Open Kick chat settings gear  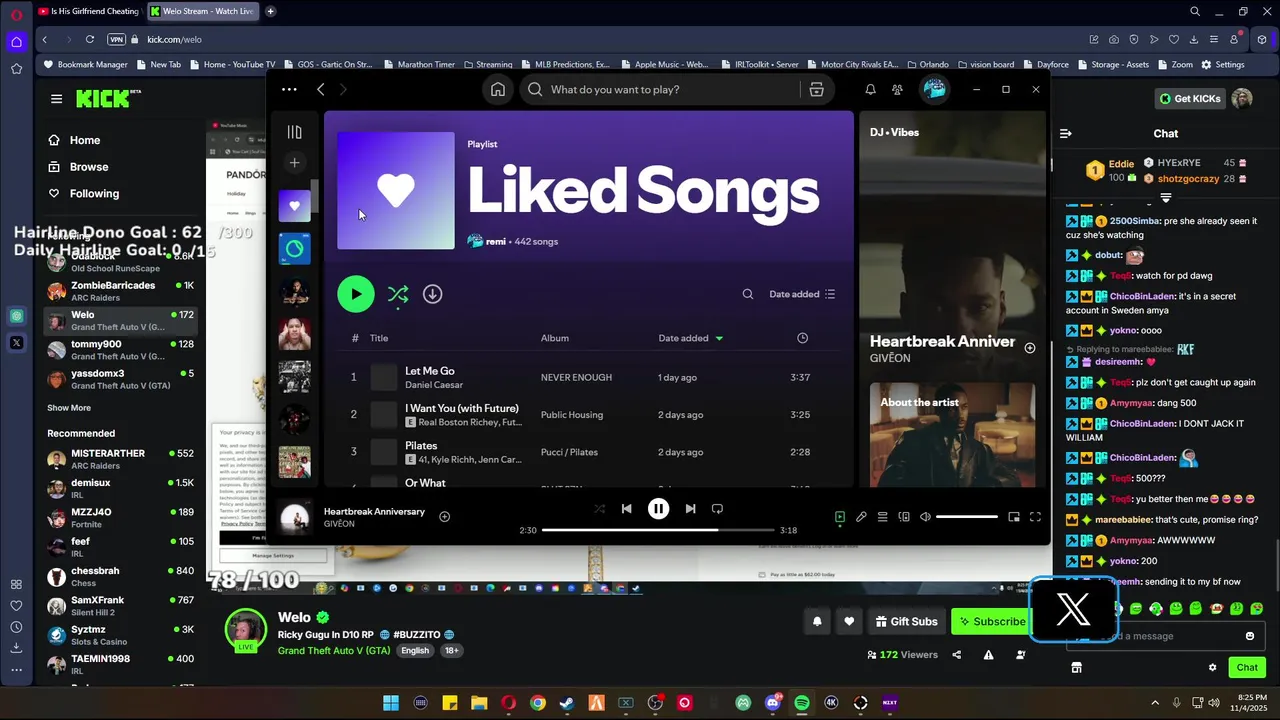click(1213, 667)
